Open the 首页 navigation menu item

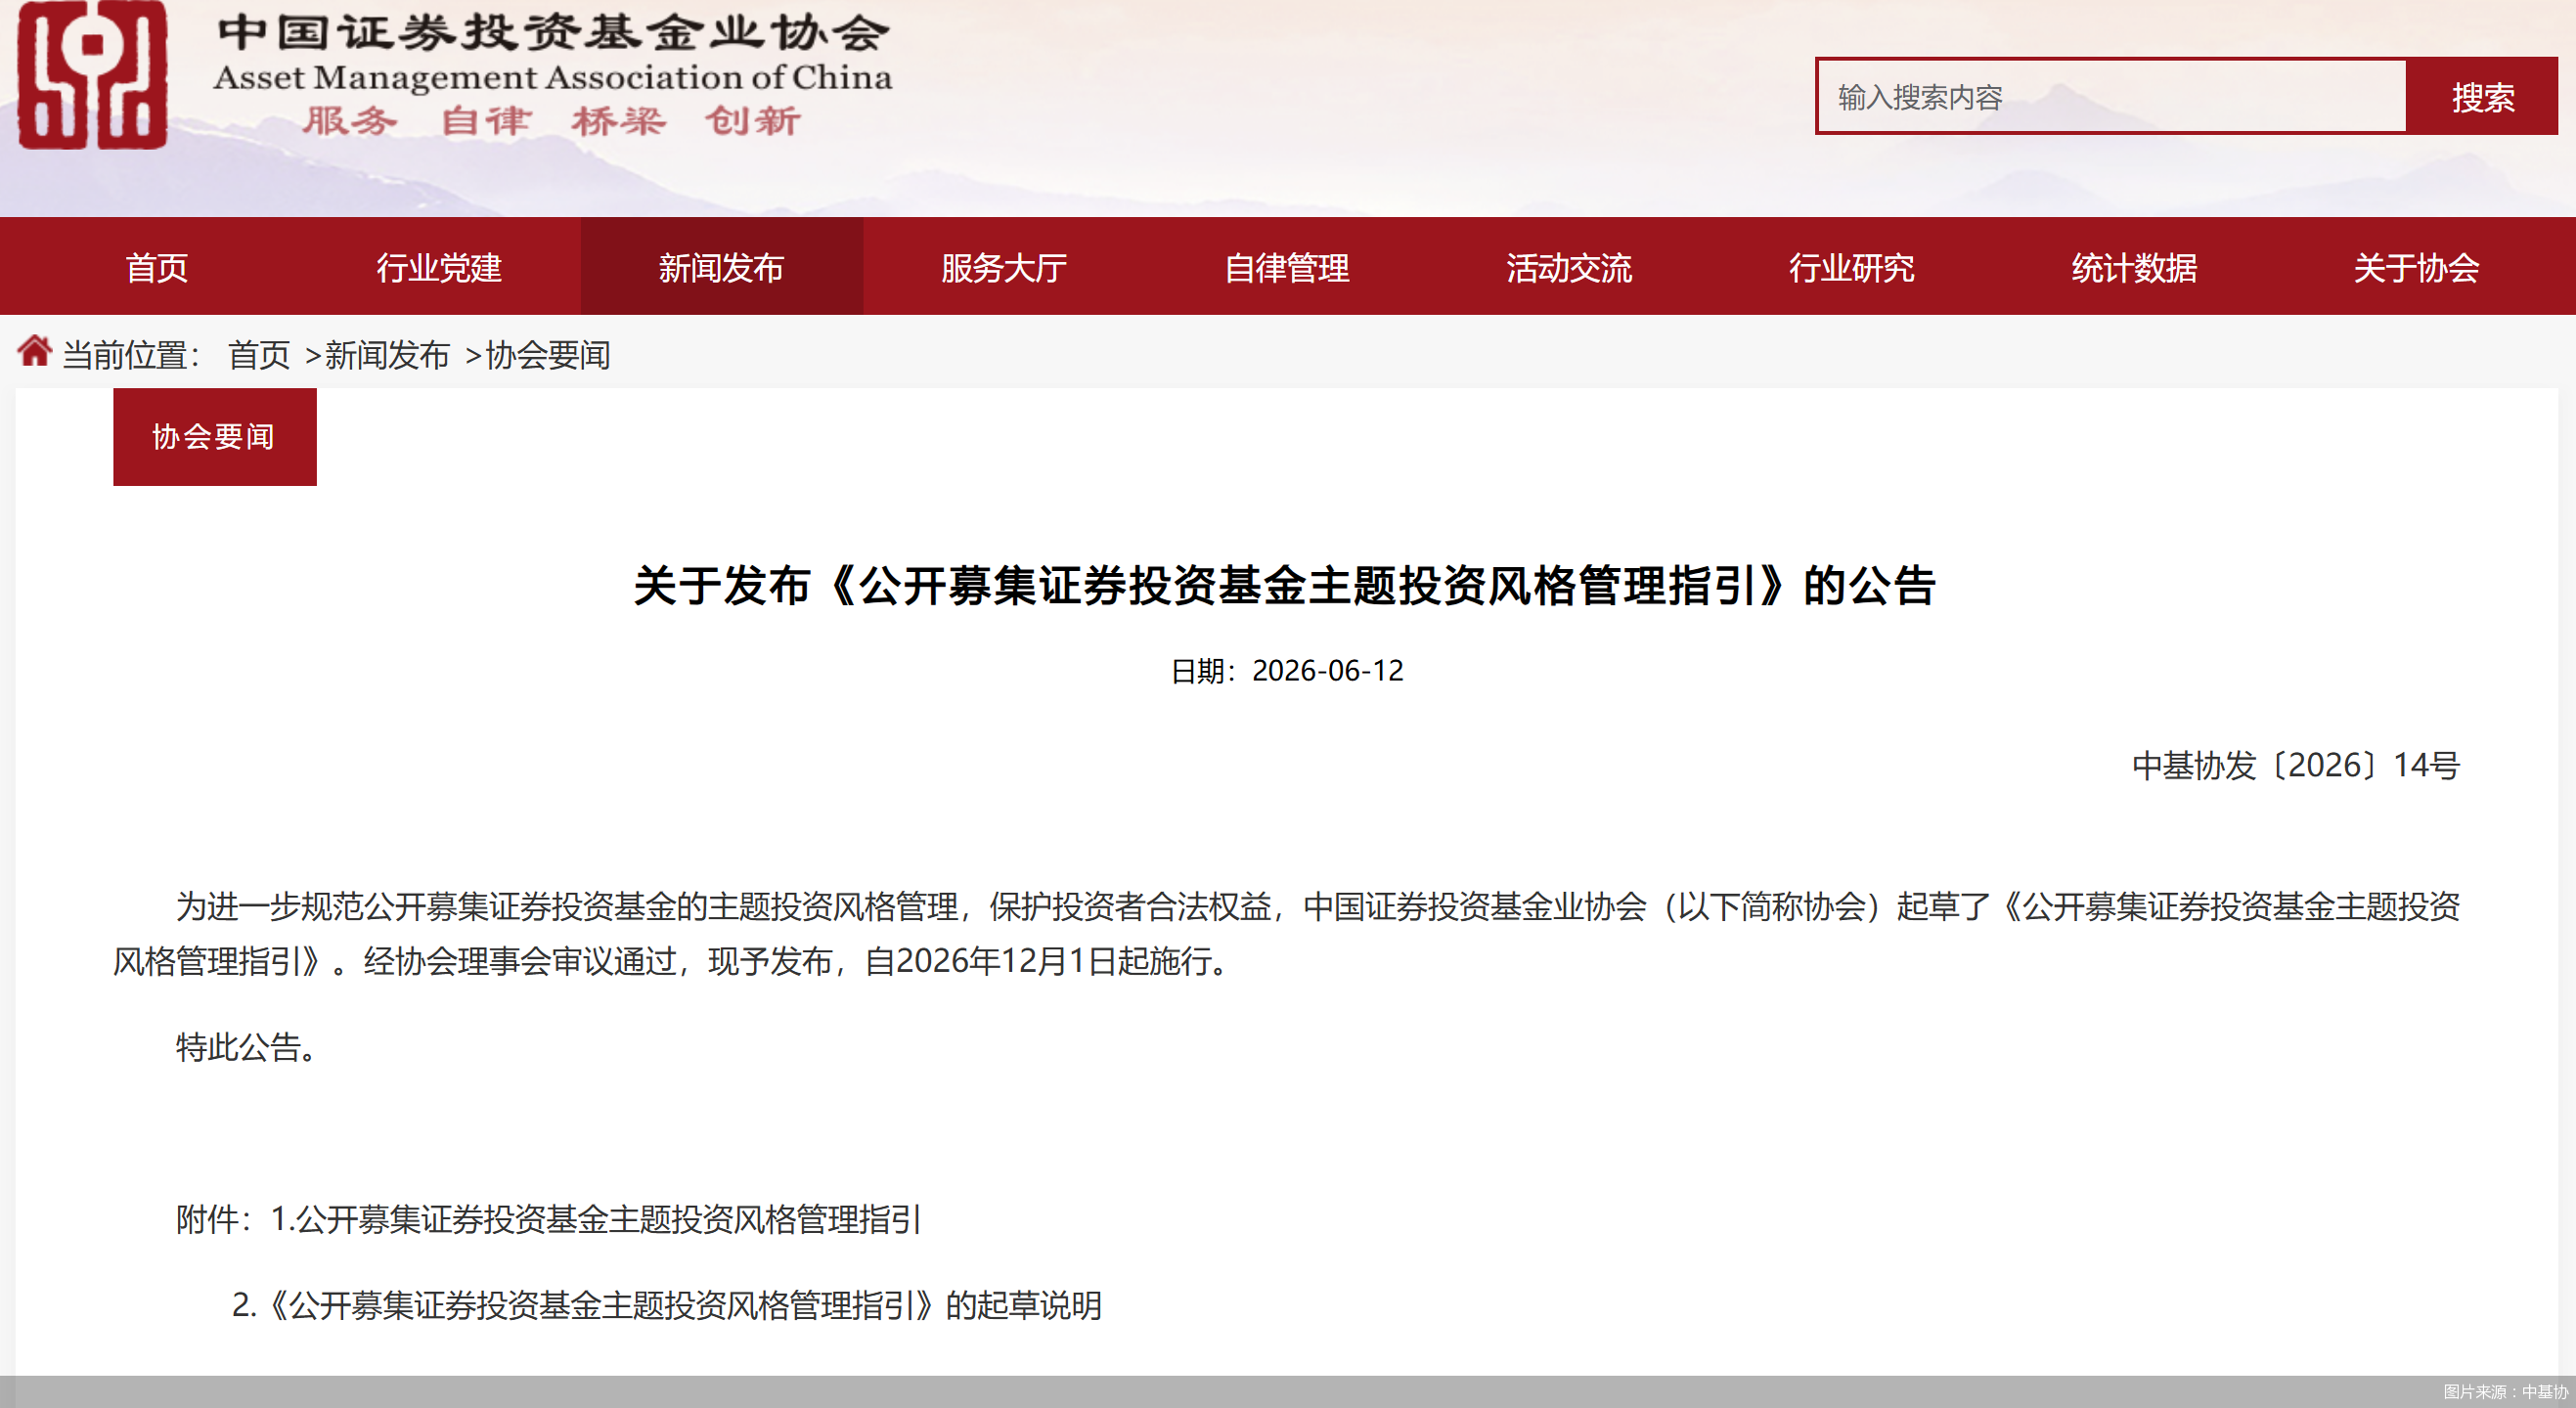click(x=157, y=267)
